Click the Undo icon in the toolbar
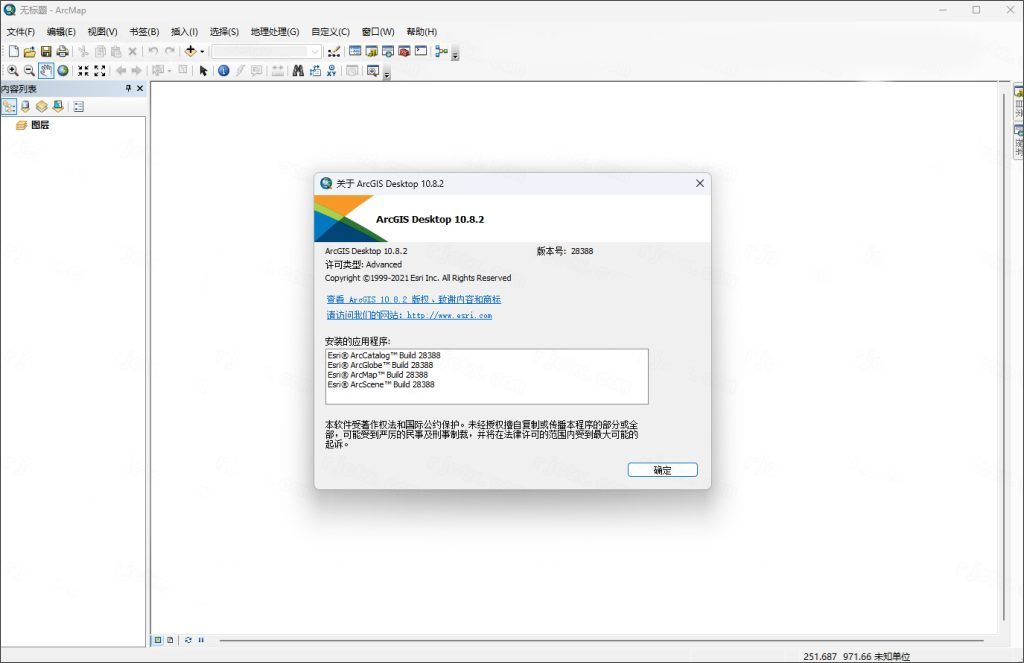The height and width of the screenshot is (663, 1024). tap(152, 51)
